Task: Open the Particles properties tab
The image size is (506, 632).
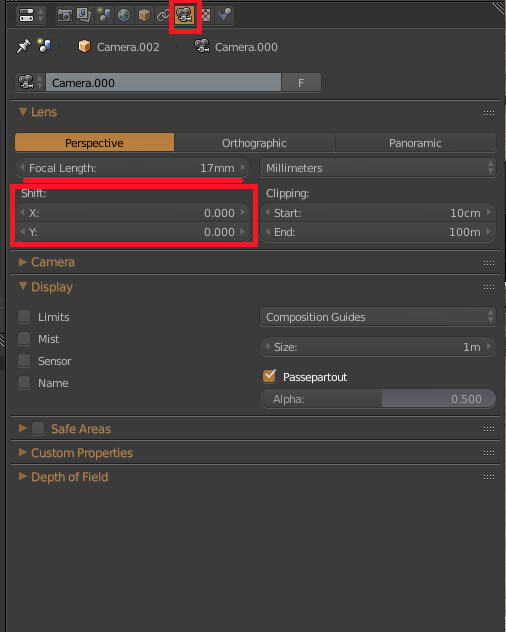Action: (224, 15)
